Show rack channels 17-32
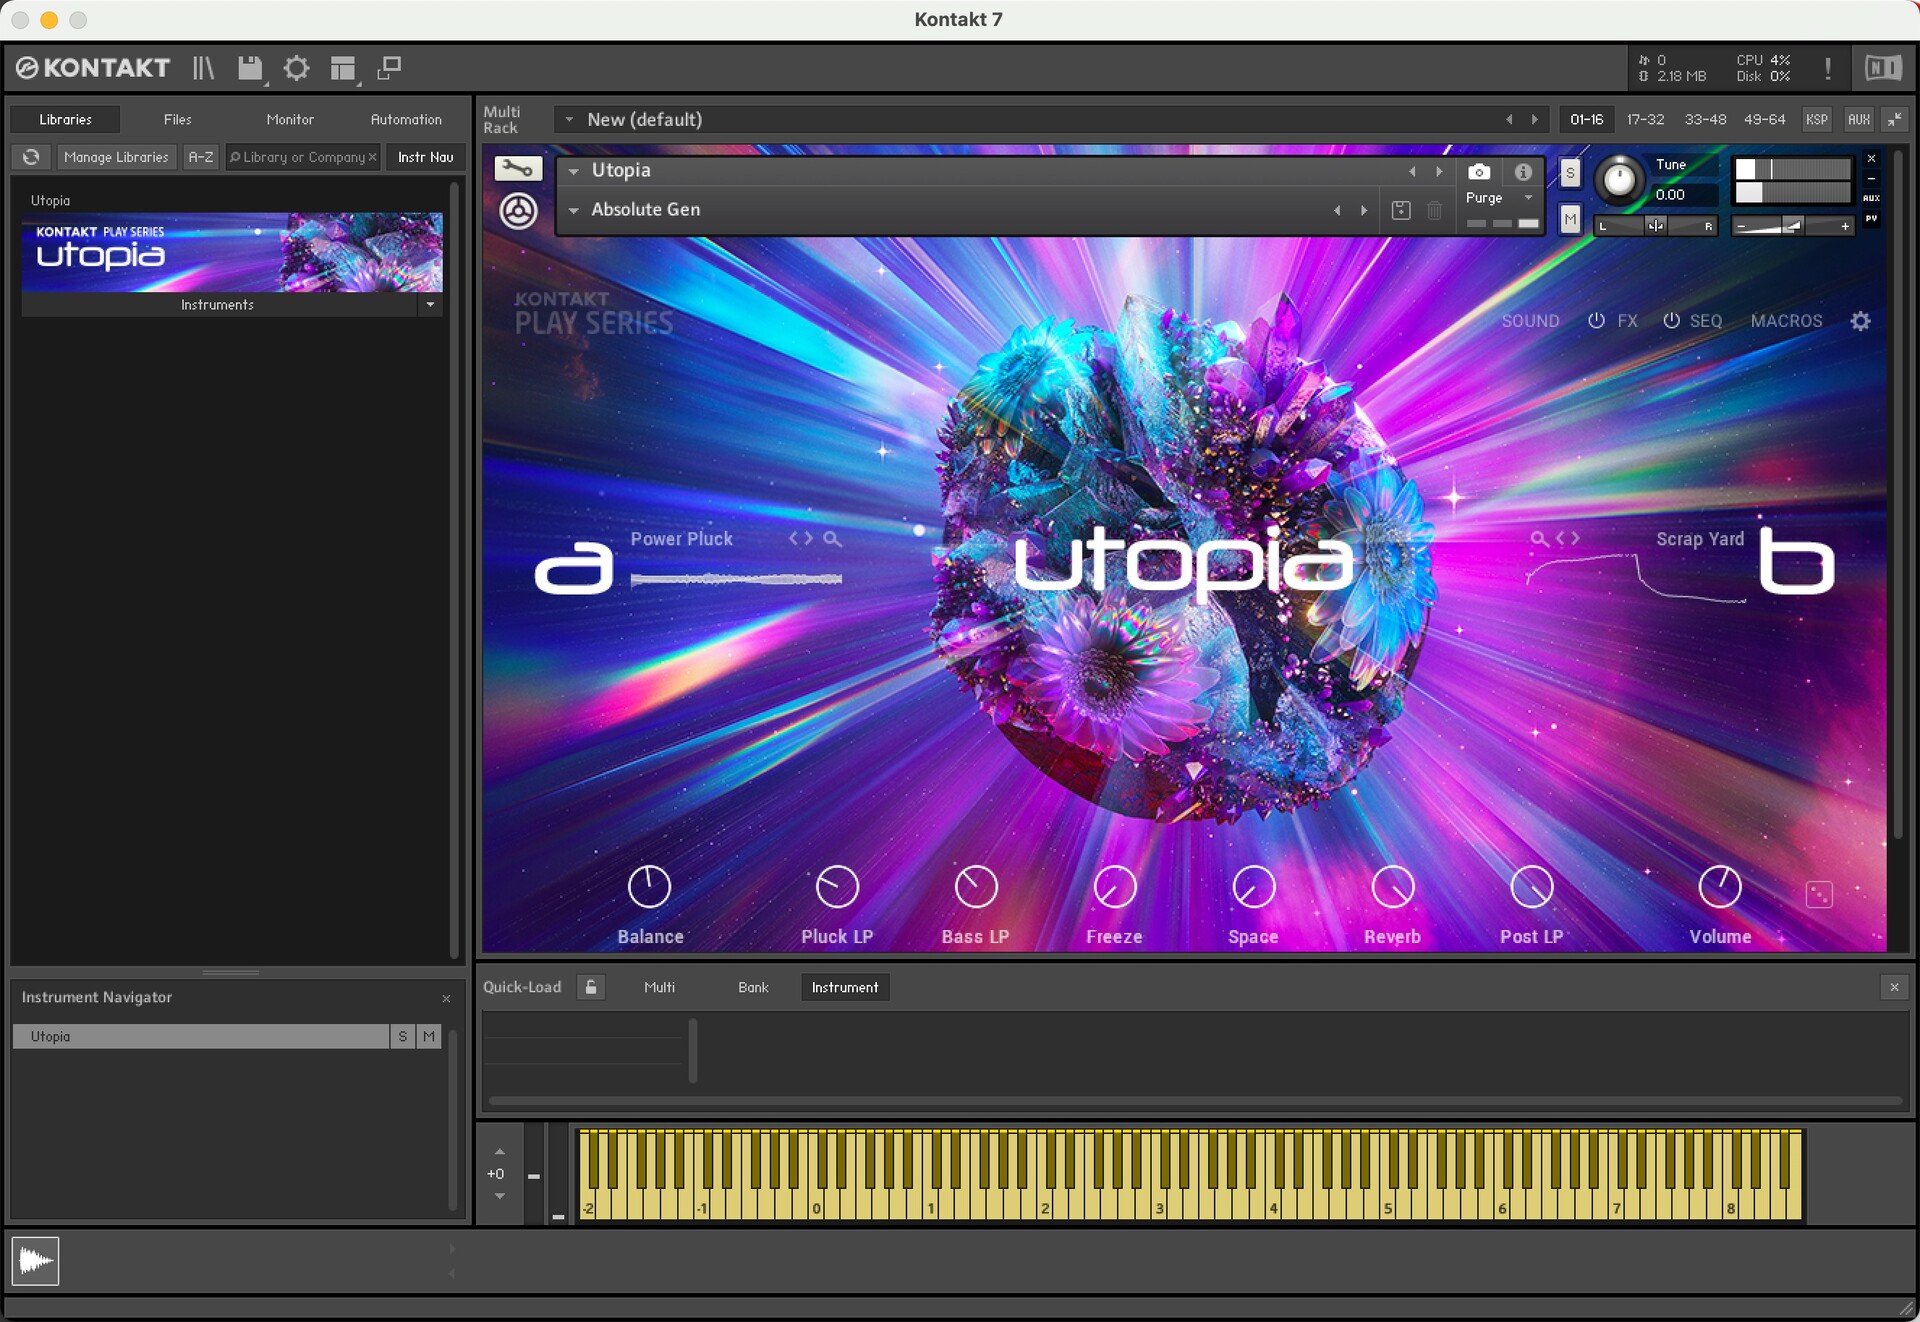Image resolution: width=1920 pixels, height=1322 pixels. (x=1645, y=119)
